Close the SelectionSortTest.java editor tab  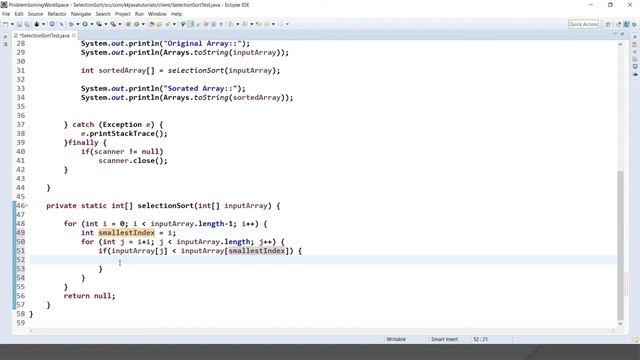tap(74, 36)
